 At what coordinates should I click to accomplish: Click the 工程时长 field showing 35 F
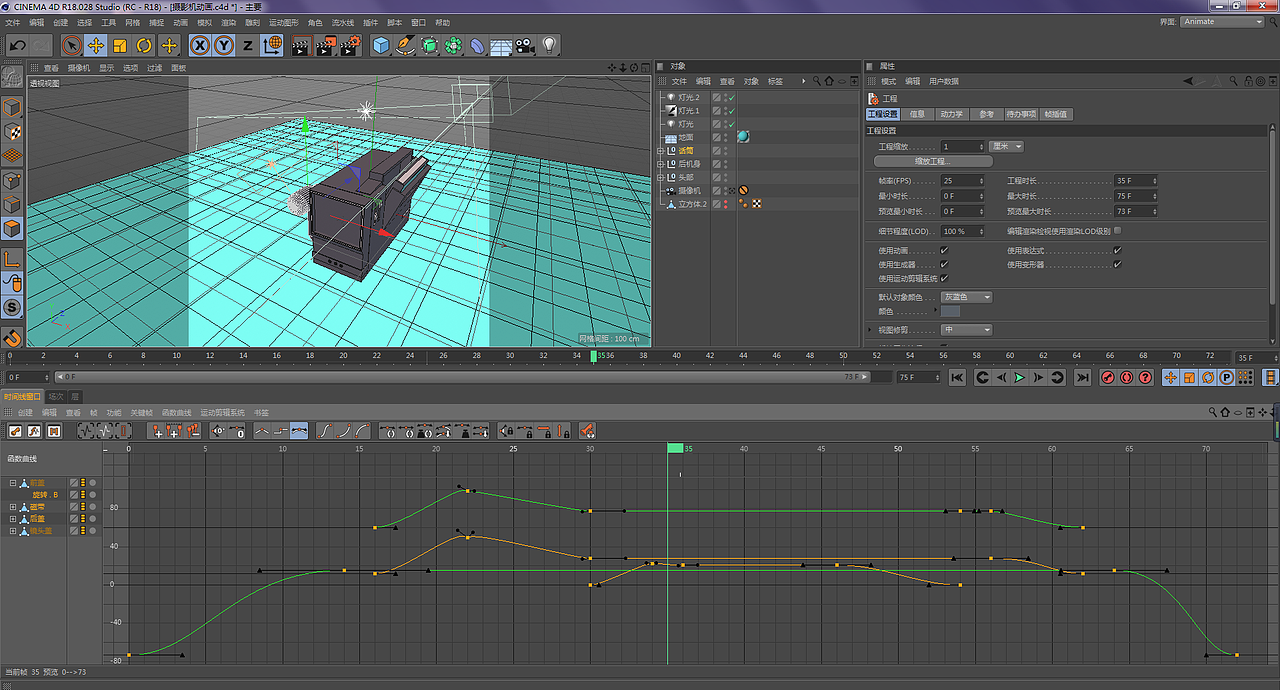coord(1136,181)
